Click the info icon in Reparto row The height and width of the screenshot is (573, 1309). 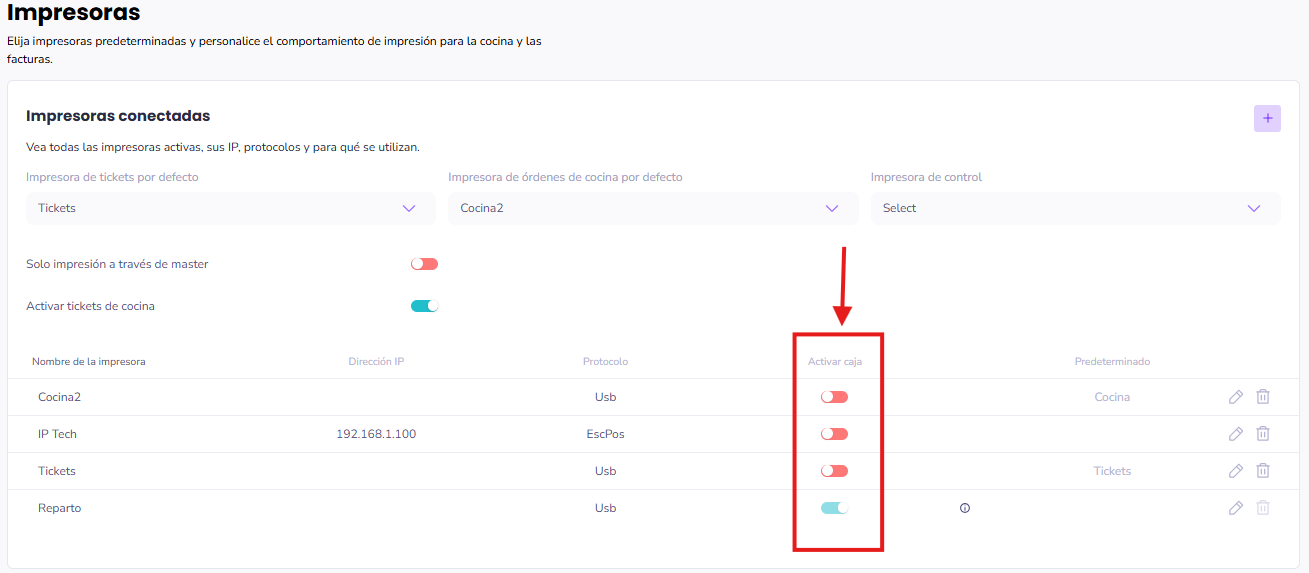pyautogui.click(x=964, y=508)
